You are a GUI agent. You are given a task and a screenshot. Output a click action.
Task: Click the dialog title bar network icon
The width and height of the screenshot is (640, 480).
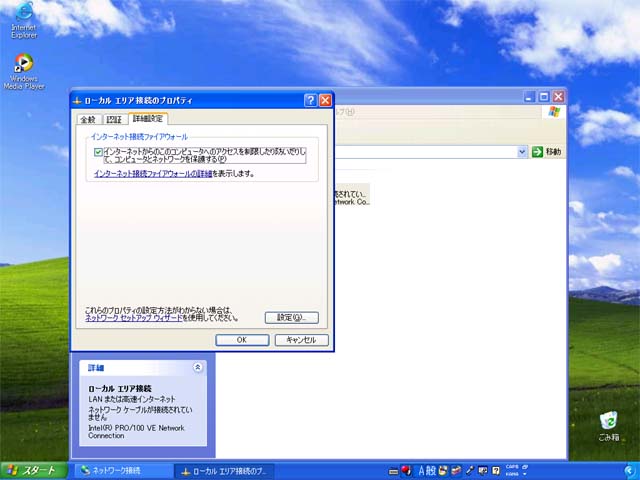pyautogui.click(x=77, y=100)
